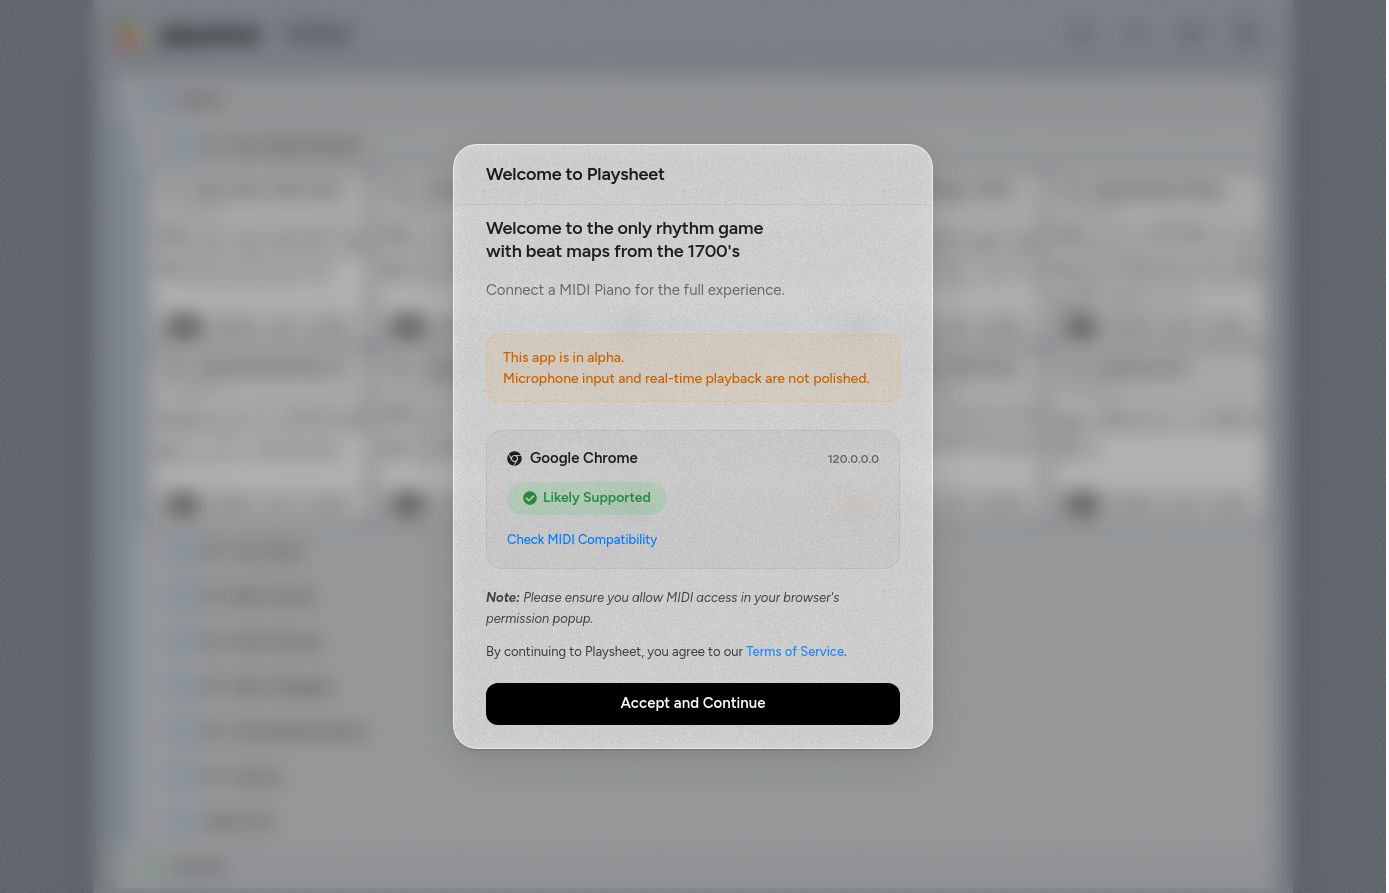Click the Likely Supported status label
This screenshot has width=1389, height=893.
(597, 498)
